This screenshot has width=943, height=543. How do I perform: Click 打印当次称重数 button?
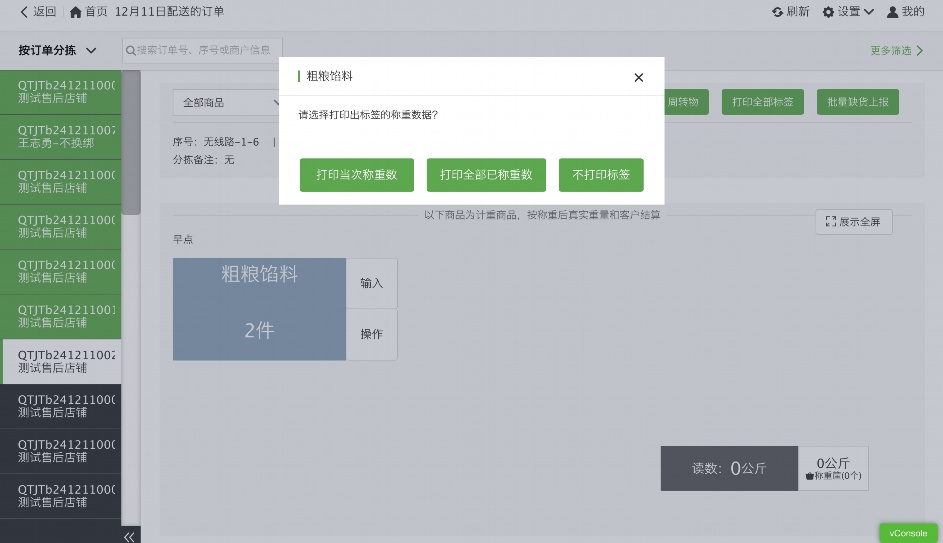[357, 175]
